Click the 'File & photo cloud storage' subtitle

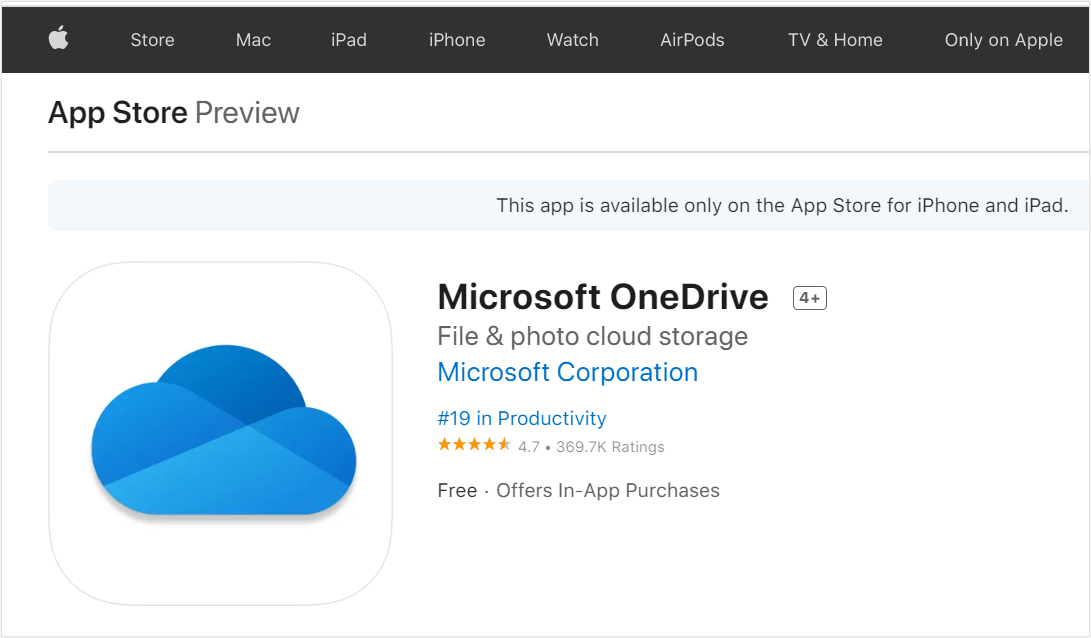(593, 337)
